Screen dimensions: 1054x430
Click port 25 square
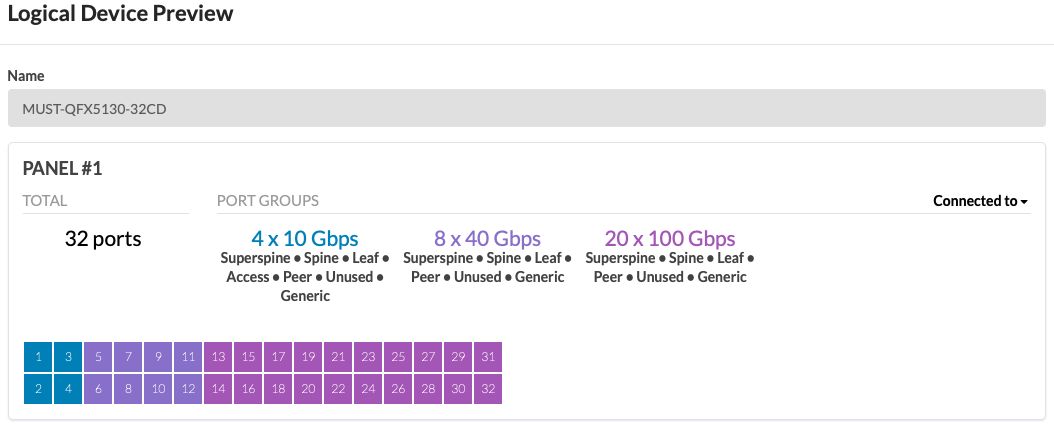[398, 357]
